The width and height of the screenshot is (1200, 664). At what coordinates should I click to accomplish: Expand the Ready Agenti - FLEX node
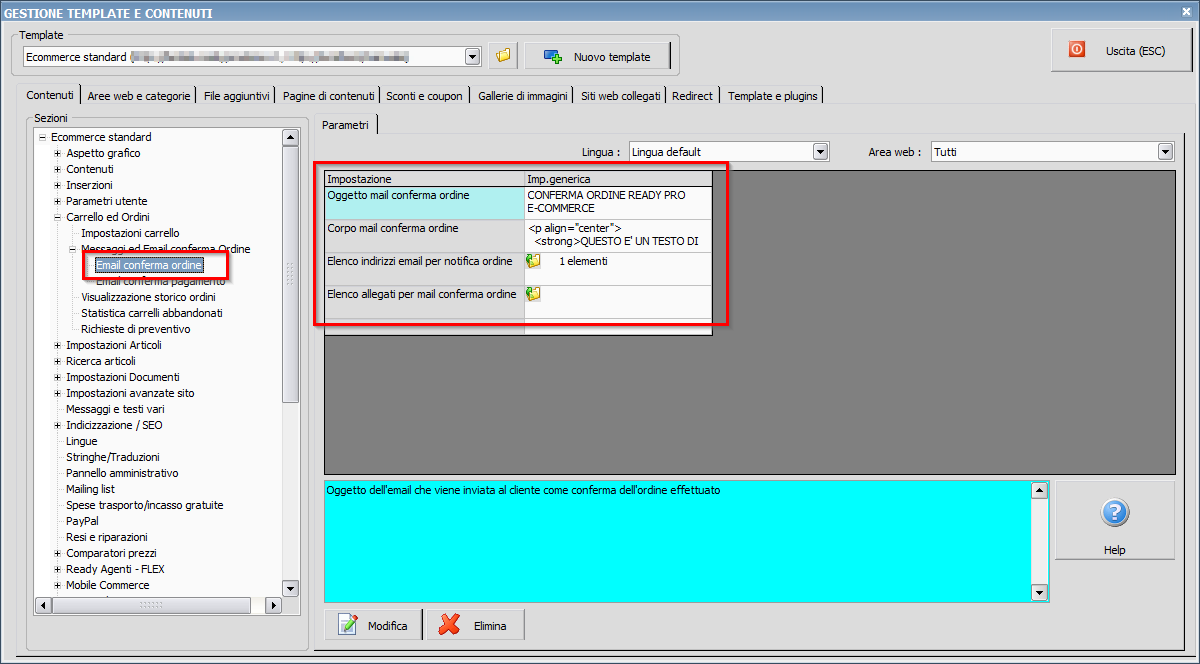coord(58,569)
